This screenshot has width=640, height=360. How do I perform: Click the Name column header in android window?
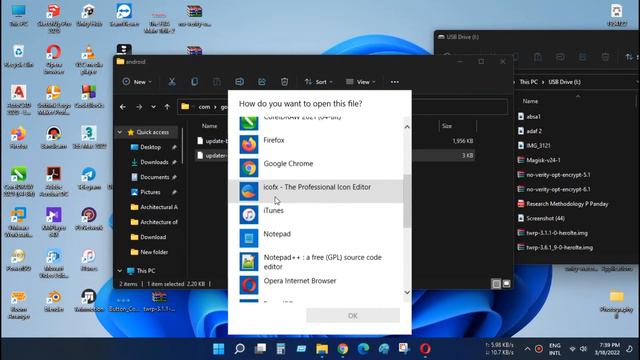point(209,126)
